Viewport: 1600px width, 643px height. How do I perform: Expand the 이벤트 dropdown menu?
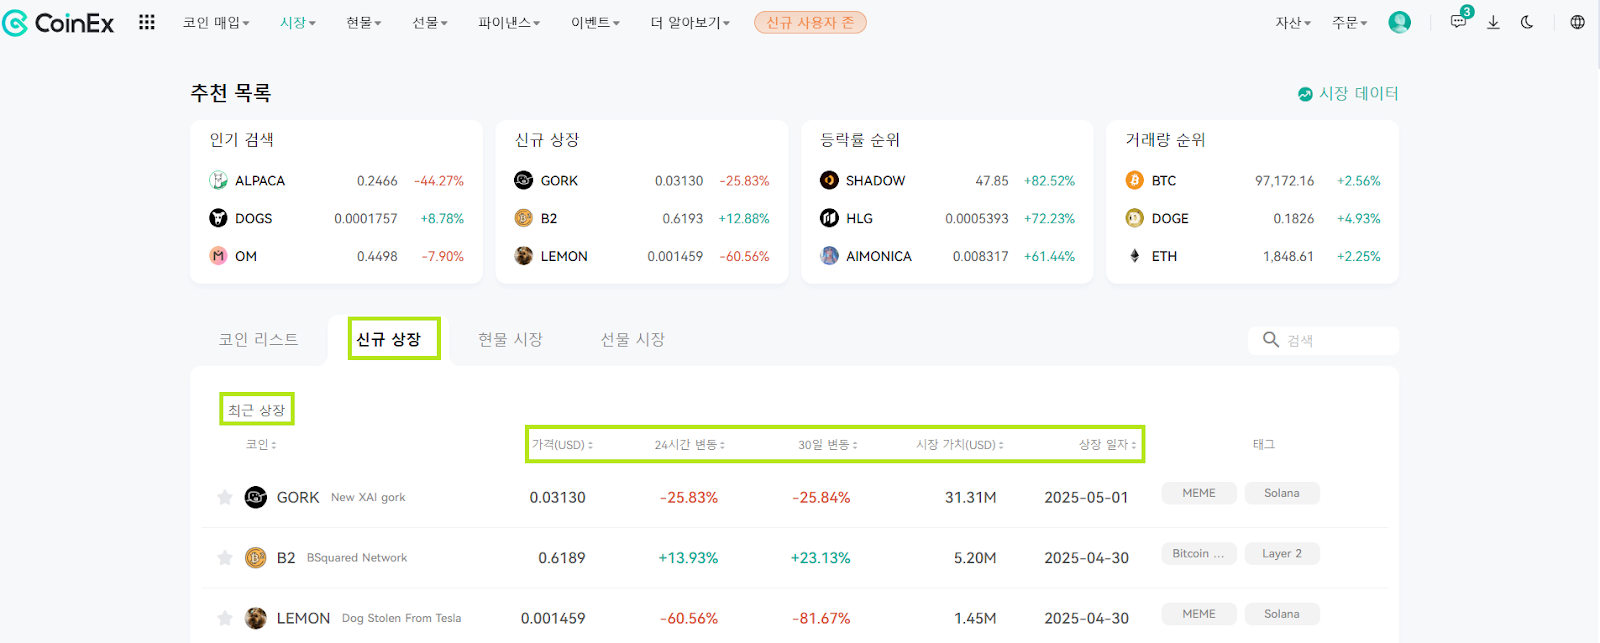[x=595, y=22]
